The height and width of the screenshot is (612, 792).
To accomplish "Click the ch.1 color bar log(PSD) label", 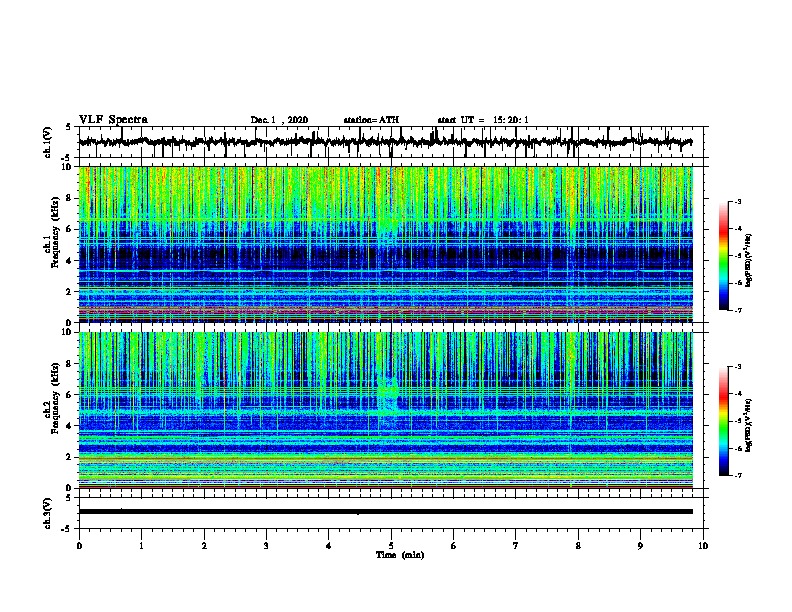I will [x=748, y=260].
